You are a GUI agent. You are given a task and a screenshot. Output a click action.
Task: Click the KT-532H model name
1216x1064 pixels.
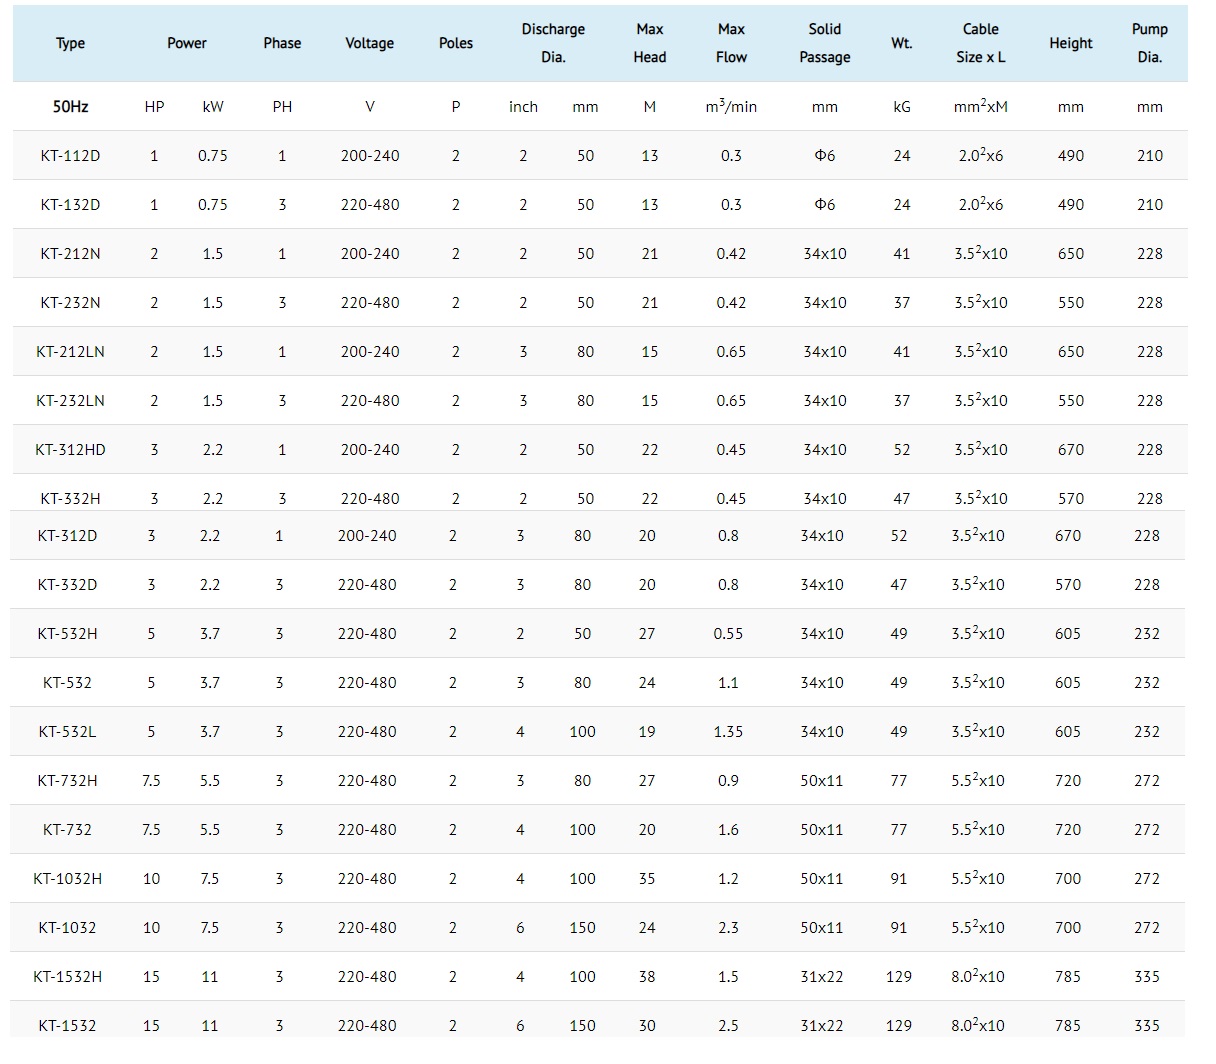pos(67,634)
